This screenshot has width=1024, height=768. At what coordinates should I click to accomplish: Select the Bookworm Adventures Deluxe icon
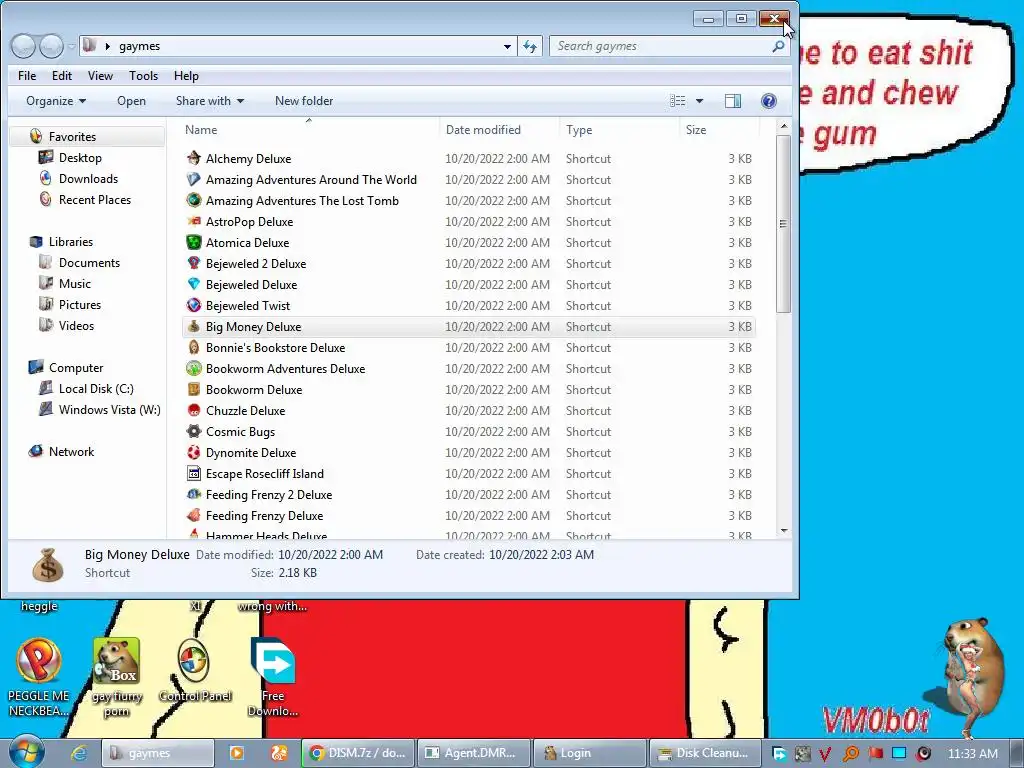click(193, 368)
